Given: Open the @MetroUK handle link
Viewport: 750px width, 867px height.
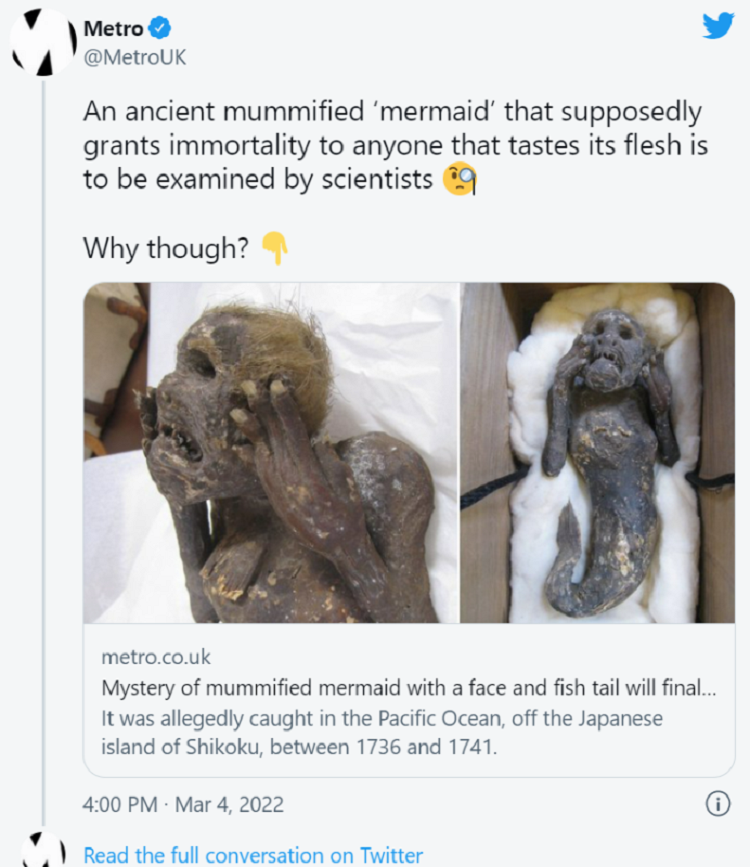Looking at the screenshot, I should point(134,58).
